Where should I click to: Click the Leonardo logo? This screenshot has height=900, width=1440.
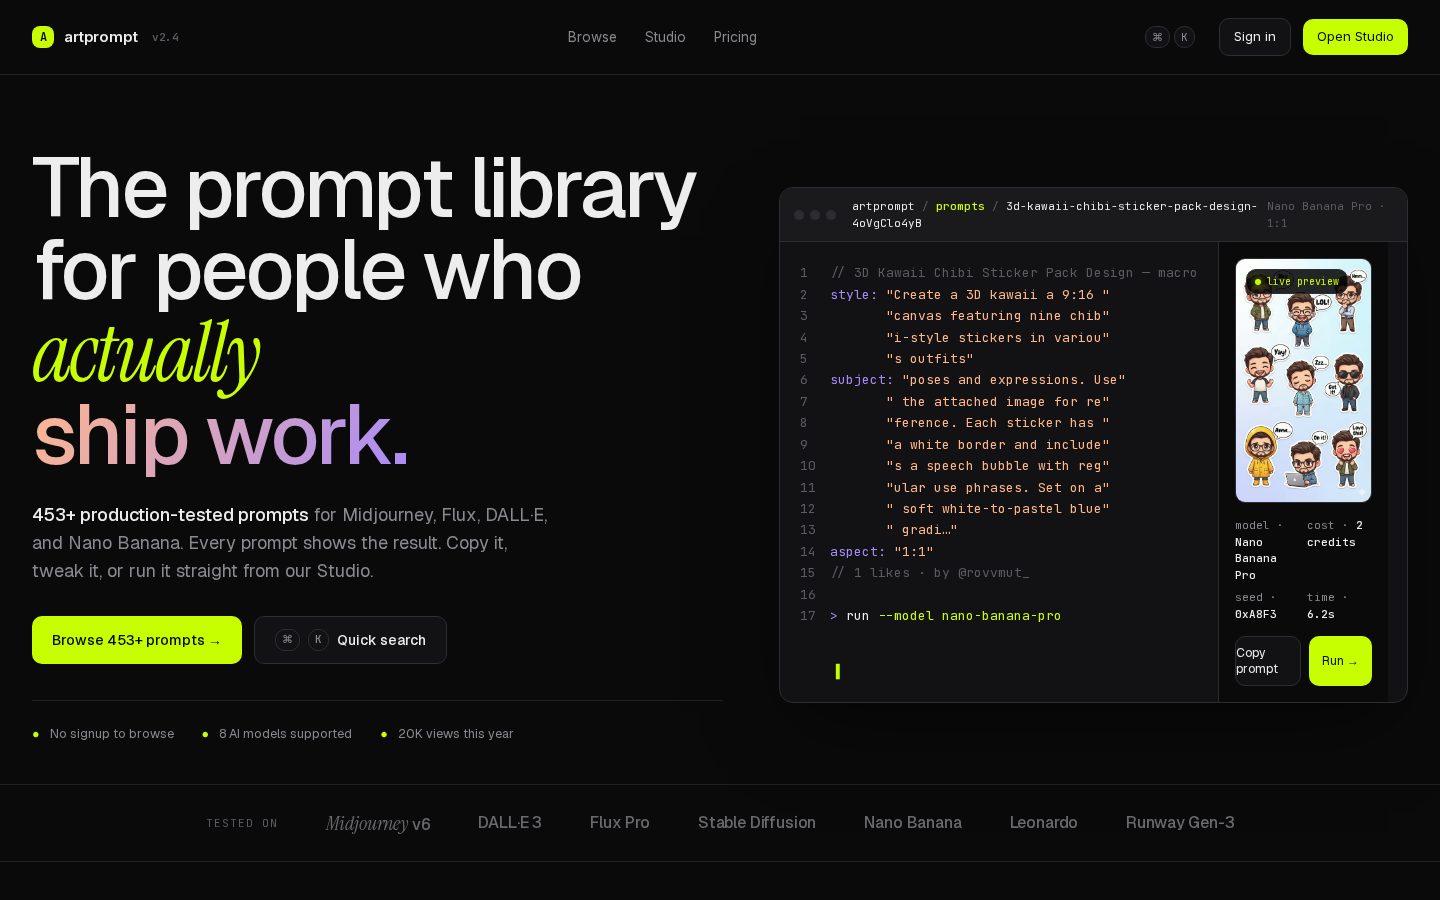click(1044, 823)
